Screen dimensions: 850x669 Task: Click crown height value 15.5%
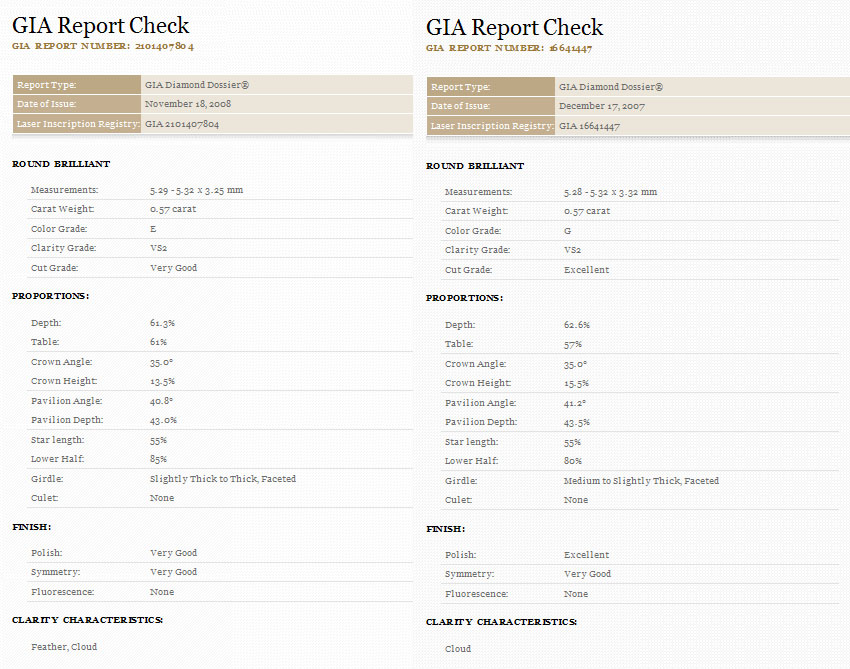(576, 383)
